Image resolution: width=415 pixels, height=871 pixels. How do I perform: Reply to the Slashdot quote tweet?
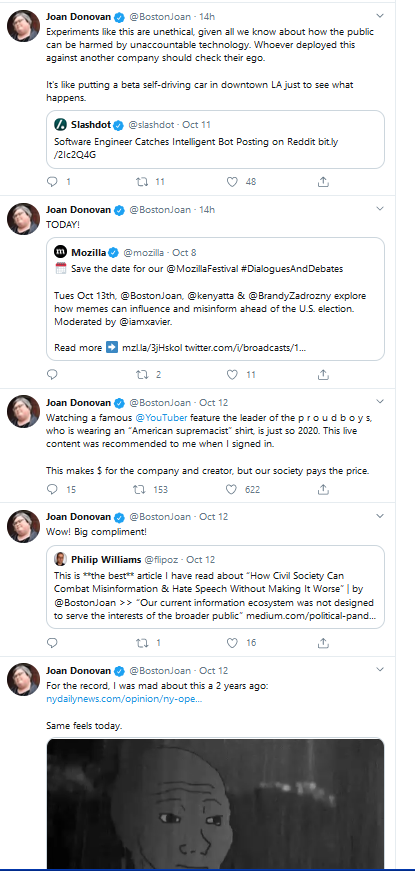coord(52,182)
